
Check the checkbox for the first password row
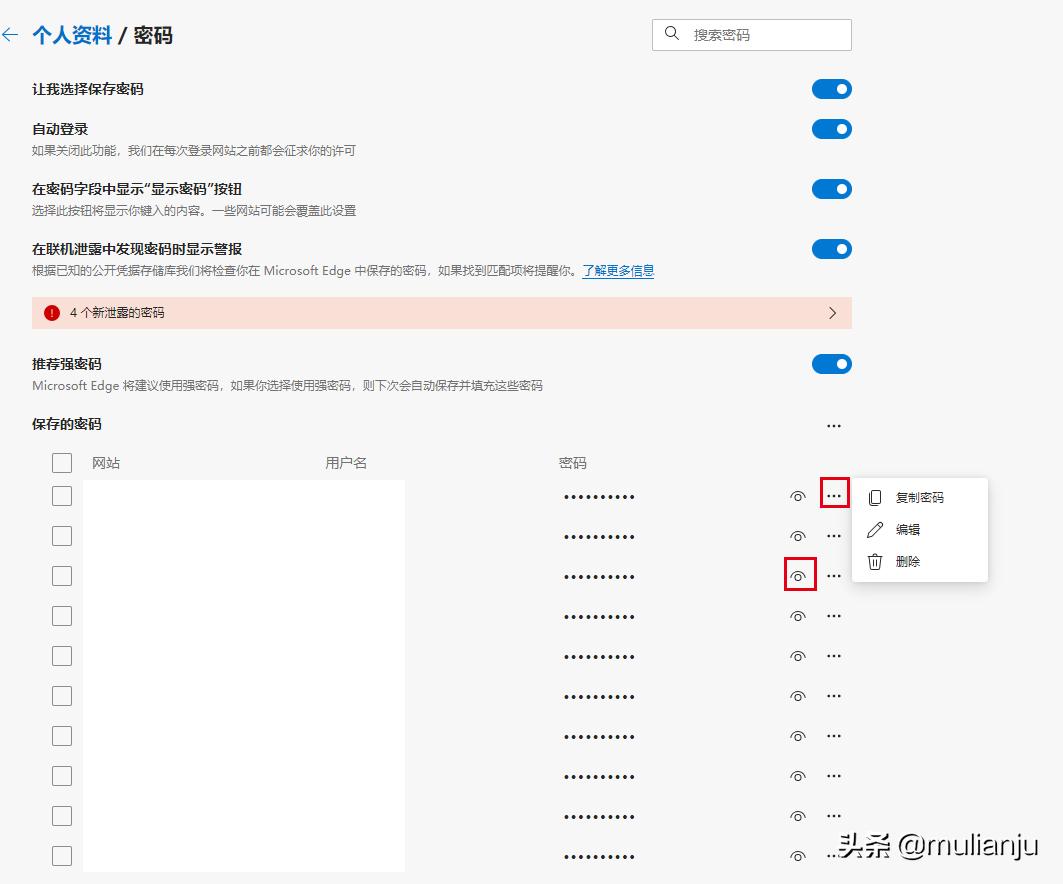point(61,495)
